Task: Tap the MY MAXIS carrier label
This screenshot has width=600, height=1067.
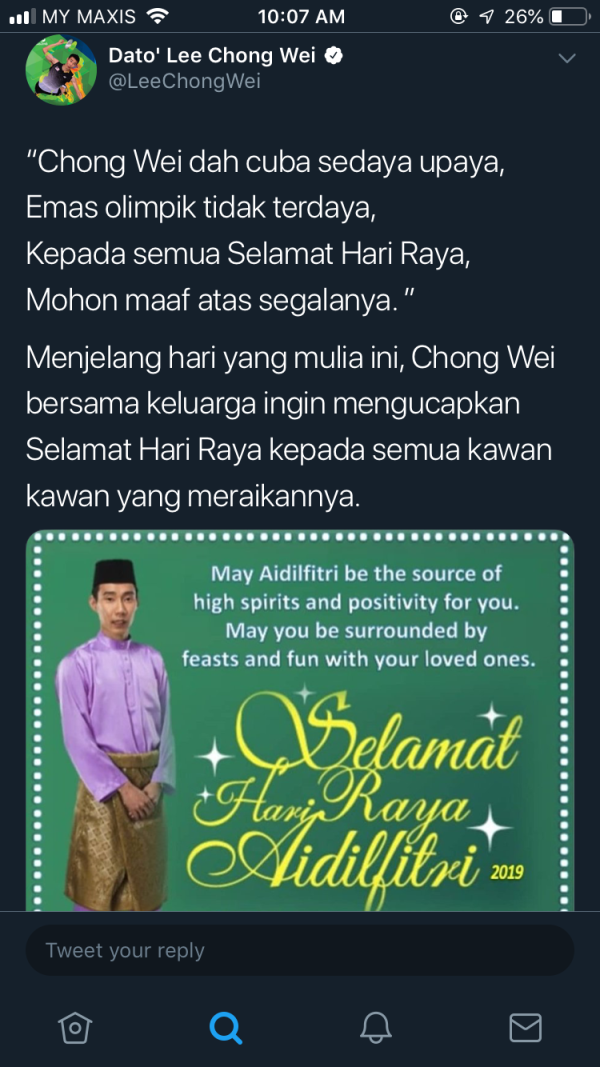Action: coord(89,16)
